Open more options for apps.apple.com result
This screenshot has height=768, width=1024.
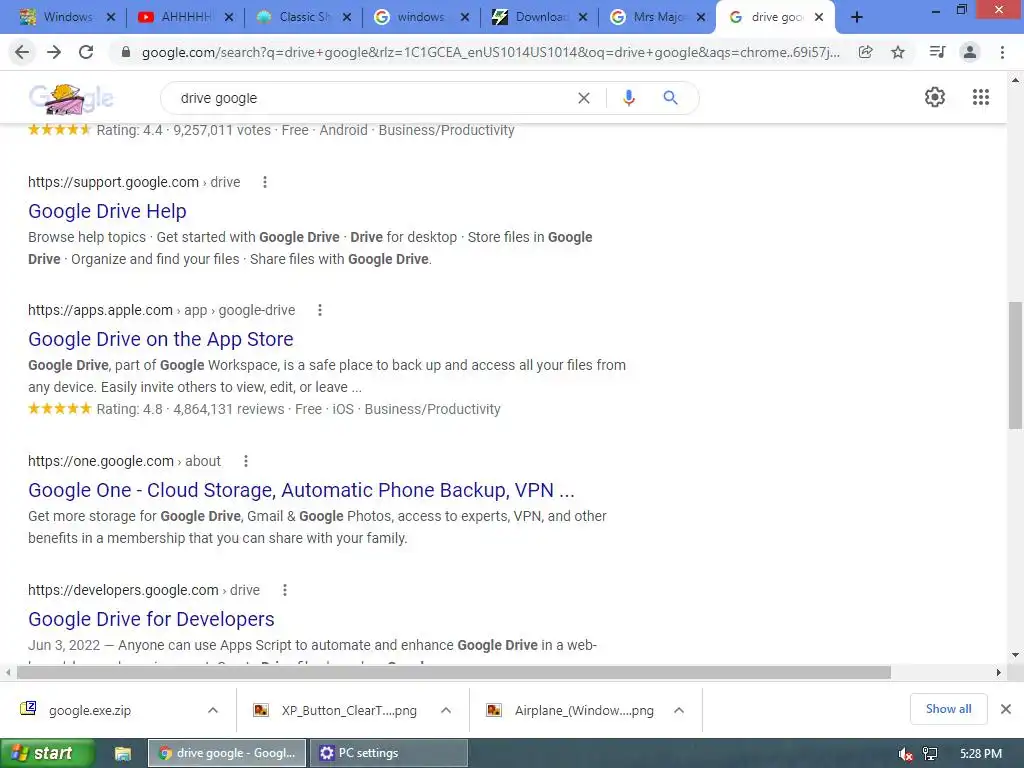pos(319,310)
